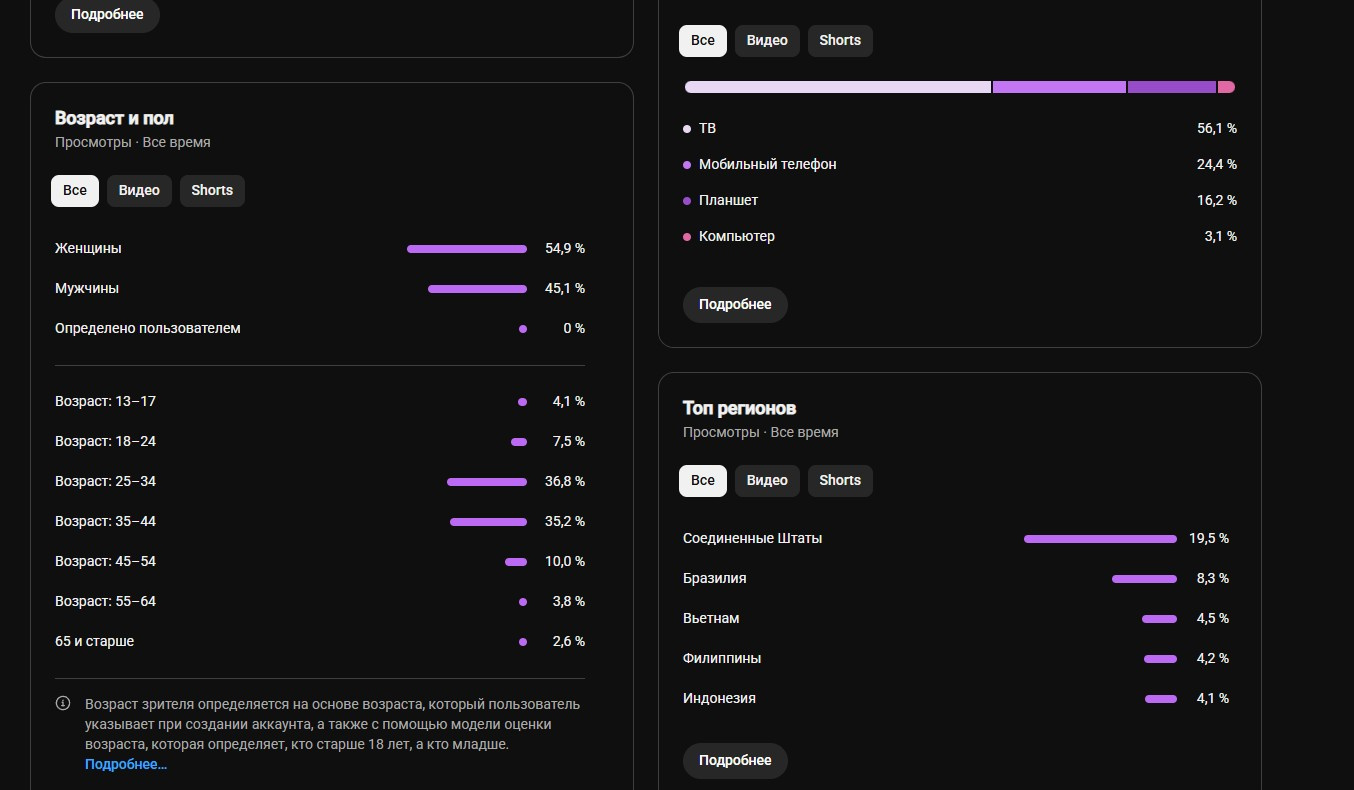Click the Женщины percentage bar
Screen dimensions: 1354x790
pos(467,249)
